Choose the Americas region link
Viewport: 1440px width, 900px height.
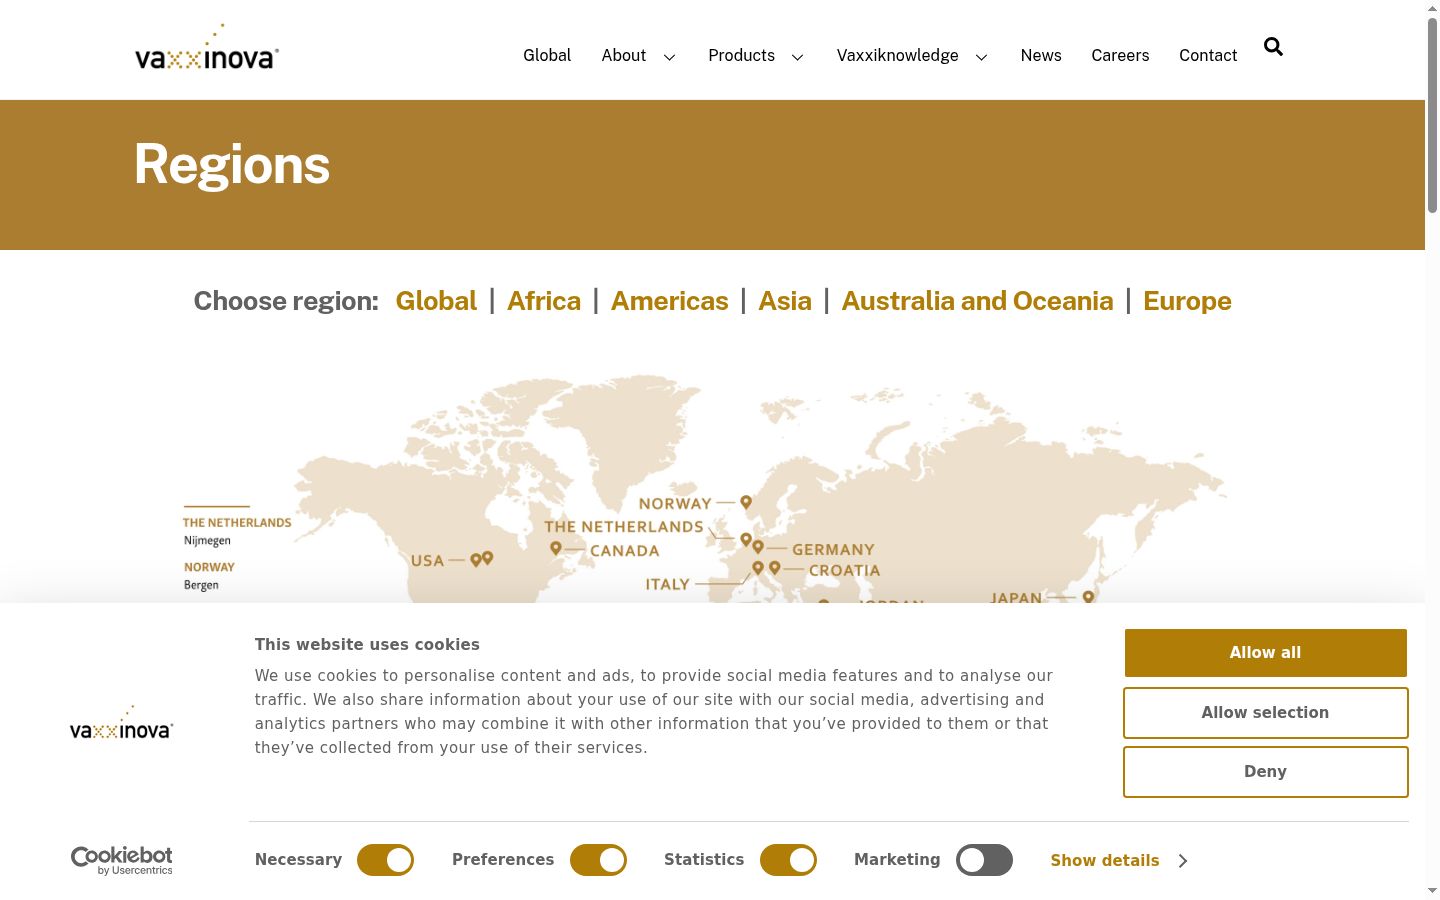click(670, 301)
